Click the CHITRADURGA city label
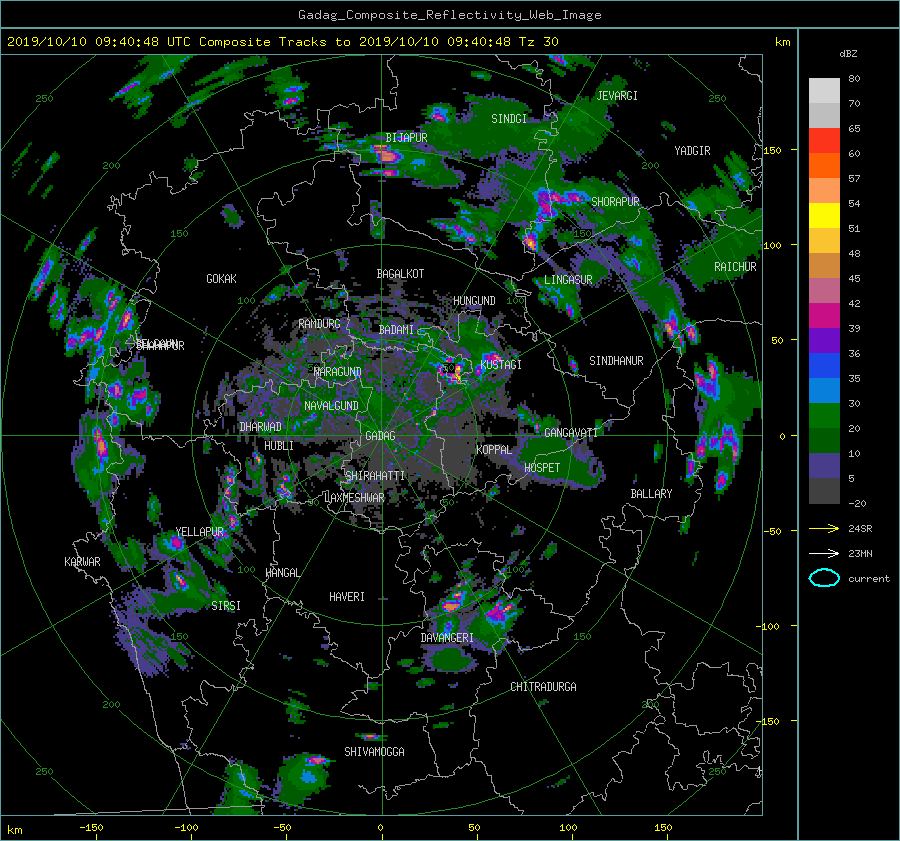The width and height of the screenshot is (900, 841). pyautogui.click(x=543, y=687)
